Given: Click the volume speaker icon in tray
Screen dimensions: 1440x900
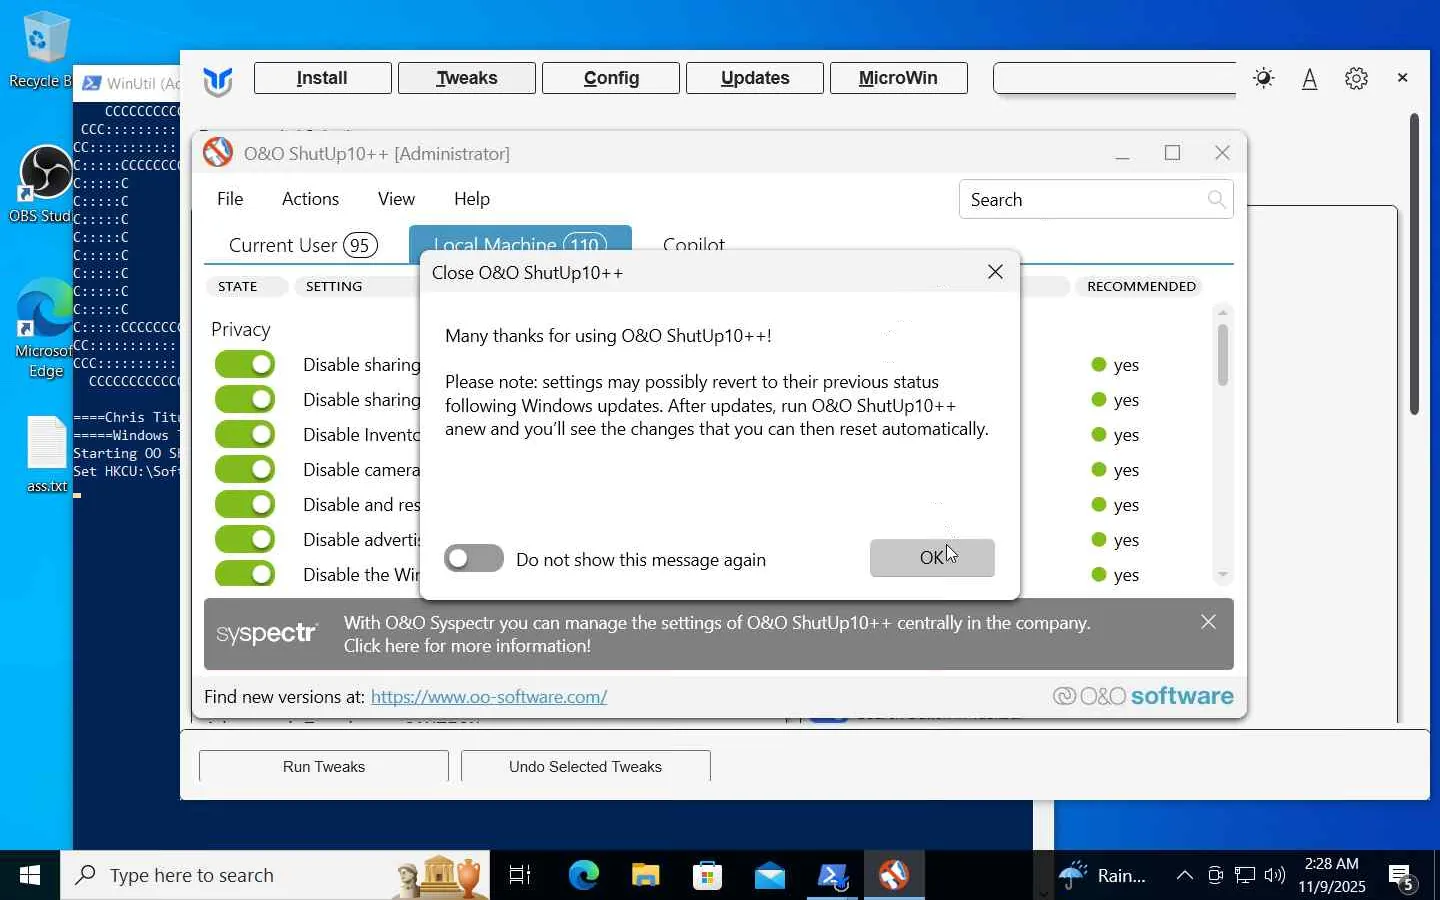Looking at the screenshot, I should [1274, 876].
